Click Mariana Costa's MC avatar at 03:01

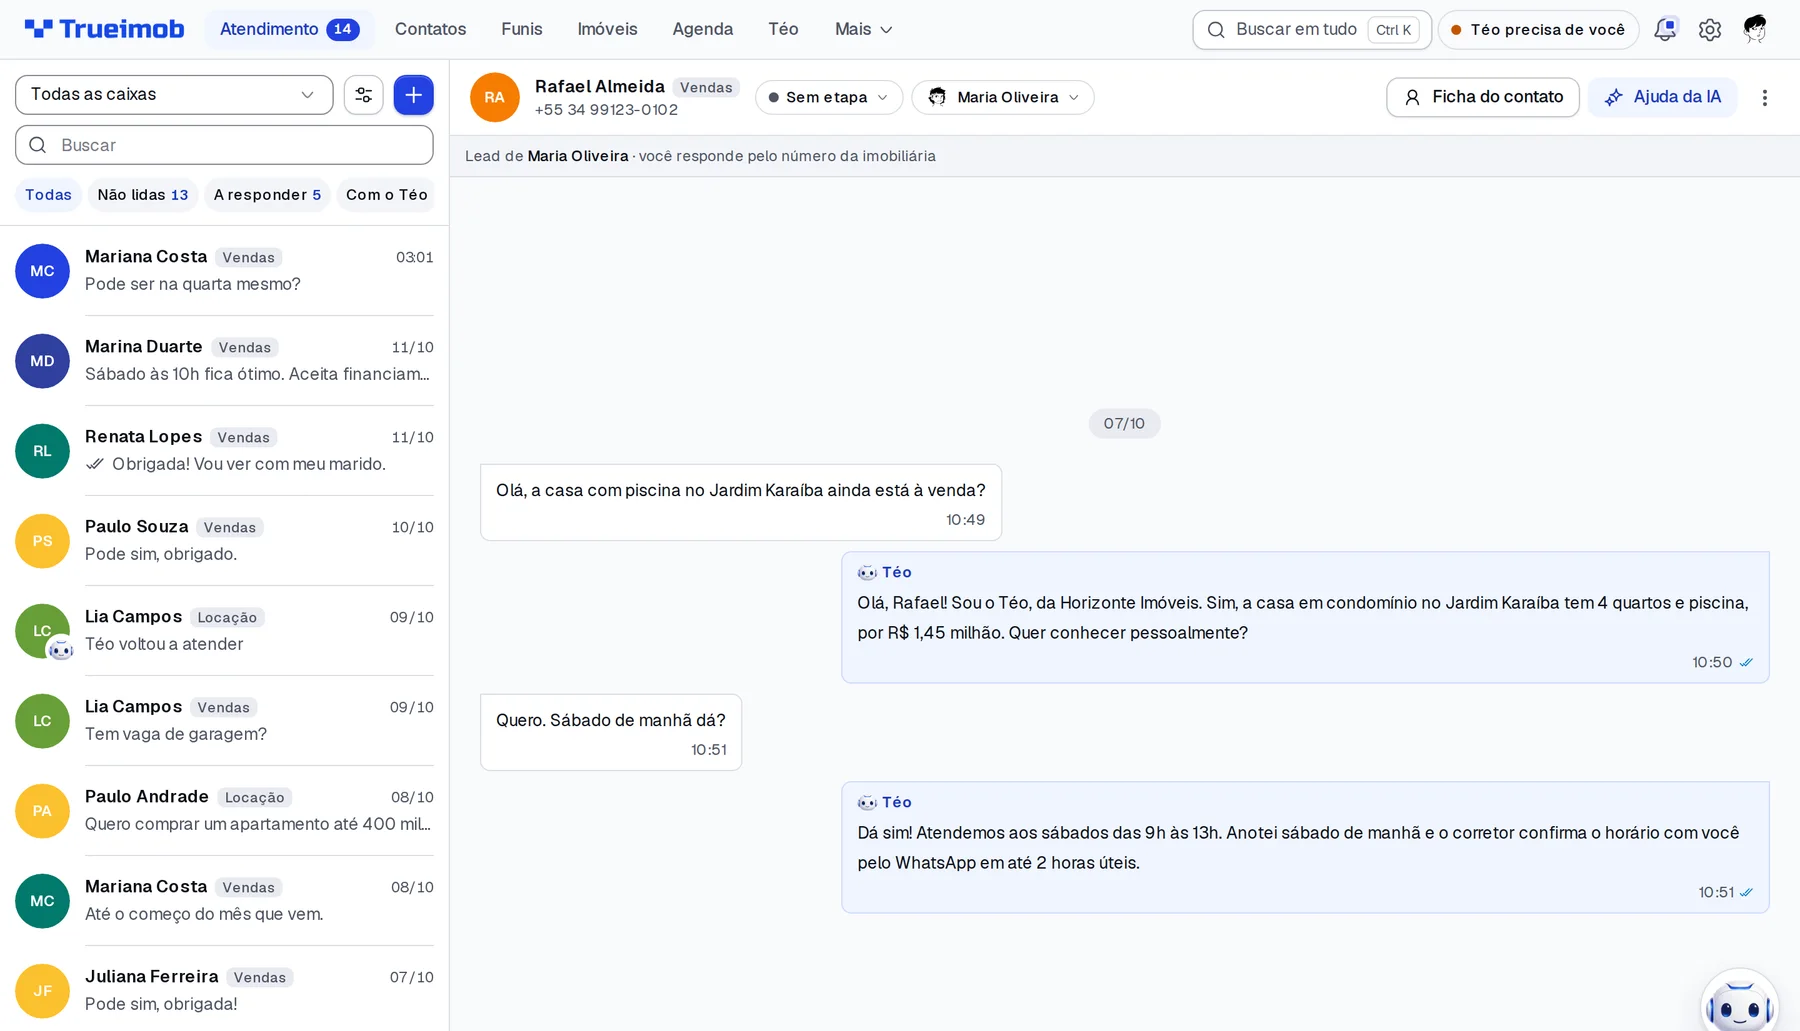[42, 271]
